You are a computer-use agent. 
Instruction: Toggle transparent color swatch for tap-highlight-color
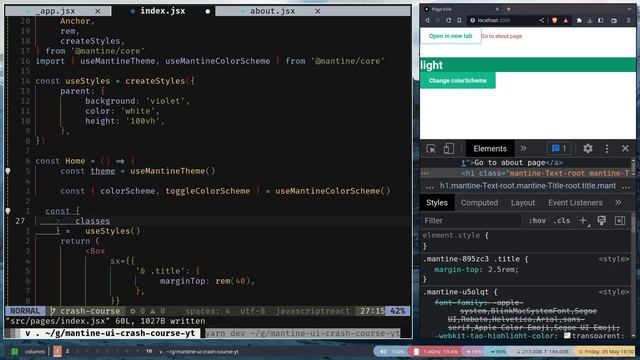[567, 336]
